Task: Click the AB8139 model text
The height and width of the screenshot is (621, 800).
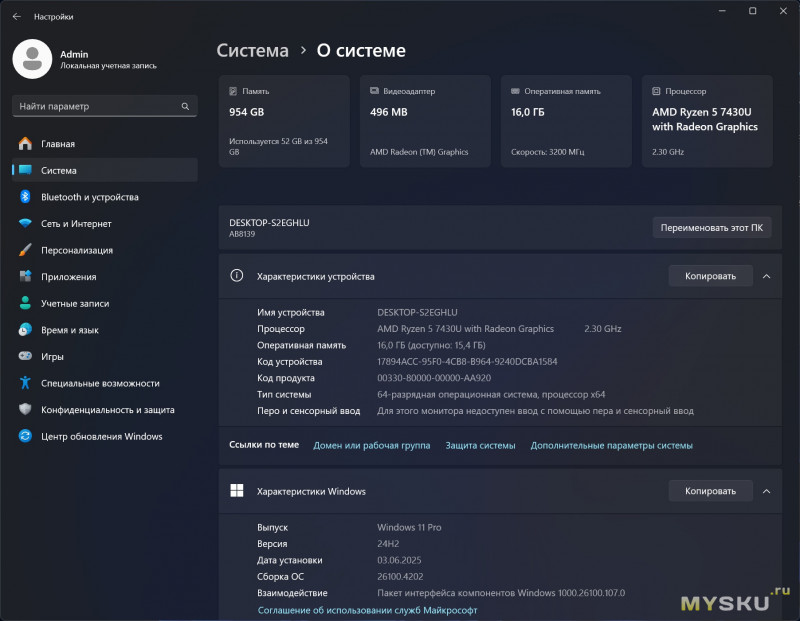Action: 242,234
